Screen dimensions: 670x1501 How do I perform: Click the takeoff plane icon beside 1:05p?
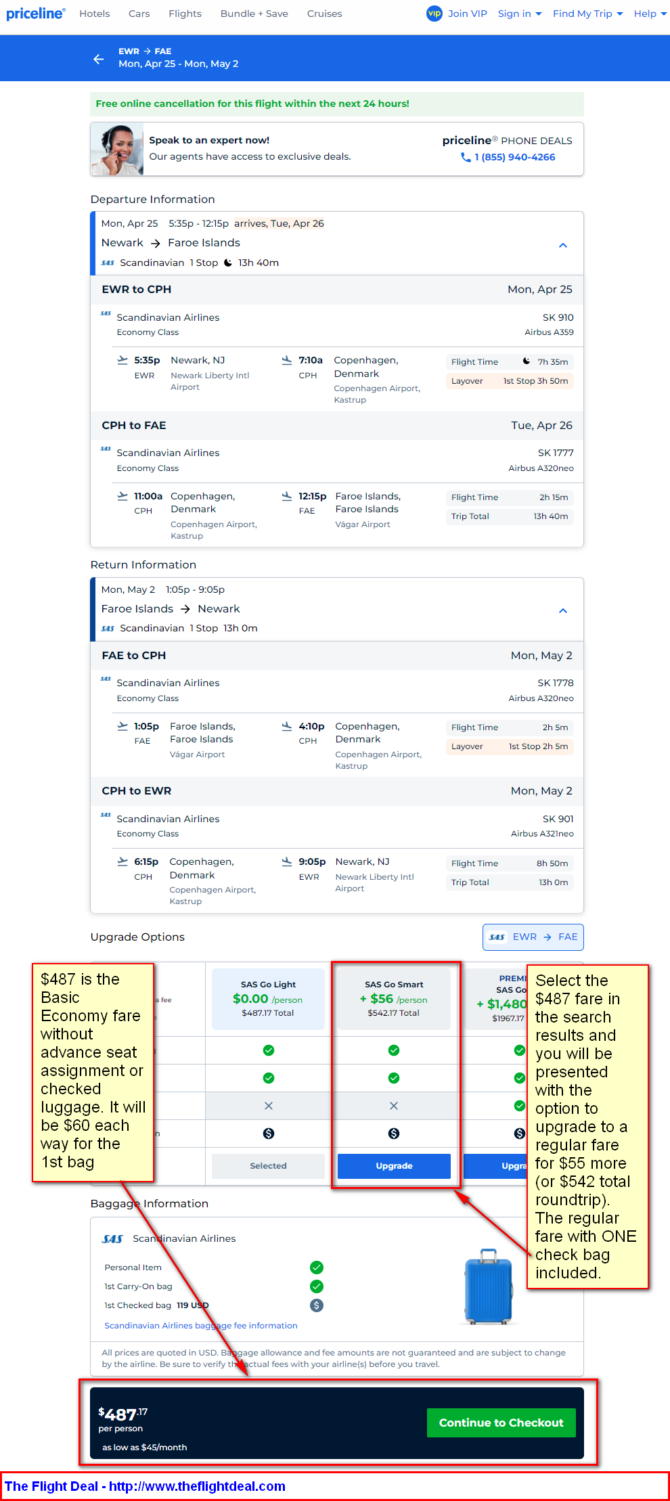[x=122, y=726]
